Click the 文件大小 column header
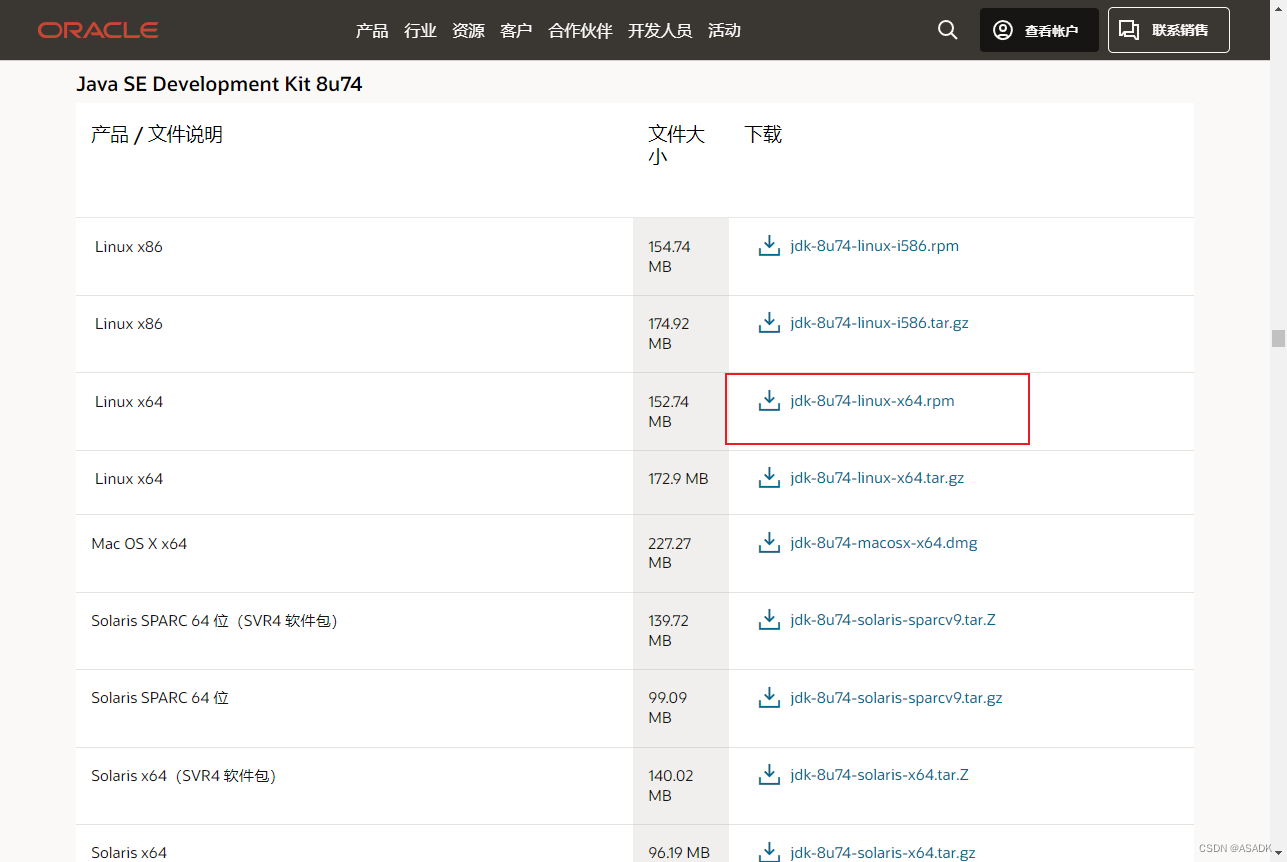Image resolution: width=1287 pixels, height=862 pixels. pos(677,145)
